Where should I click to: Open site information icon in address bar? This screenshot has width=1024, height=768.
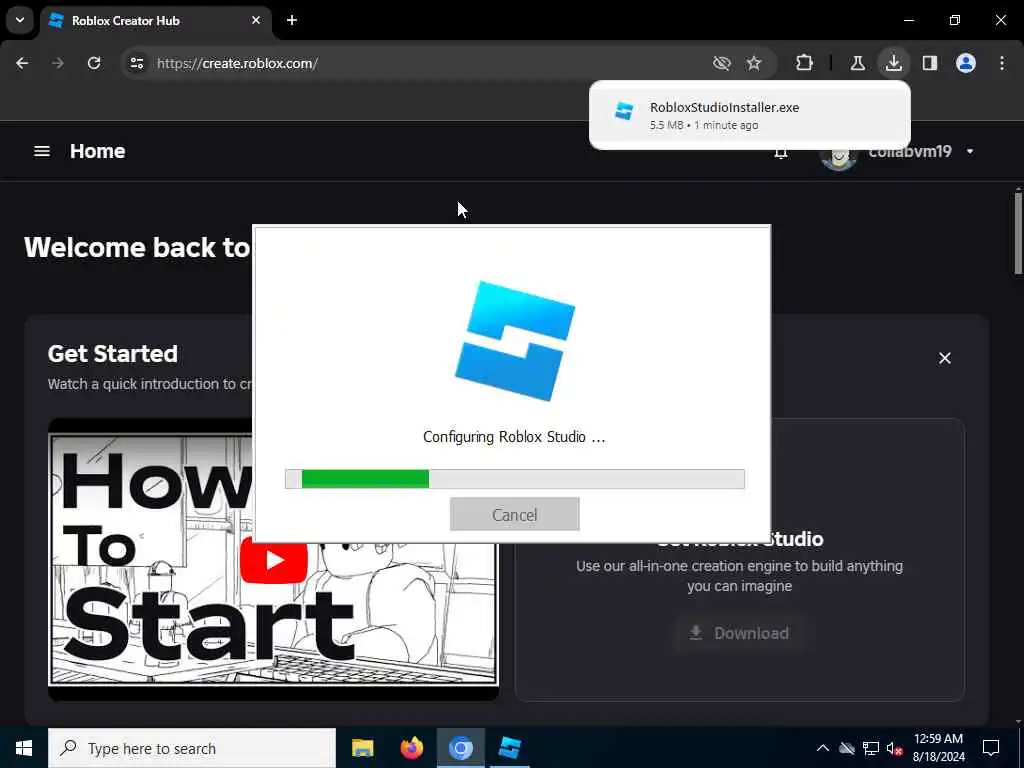136,63
